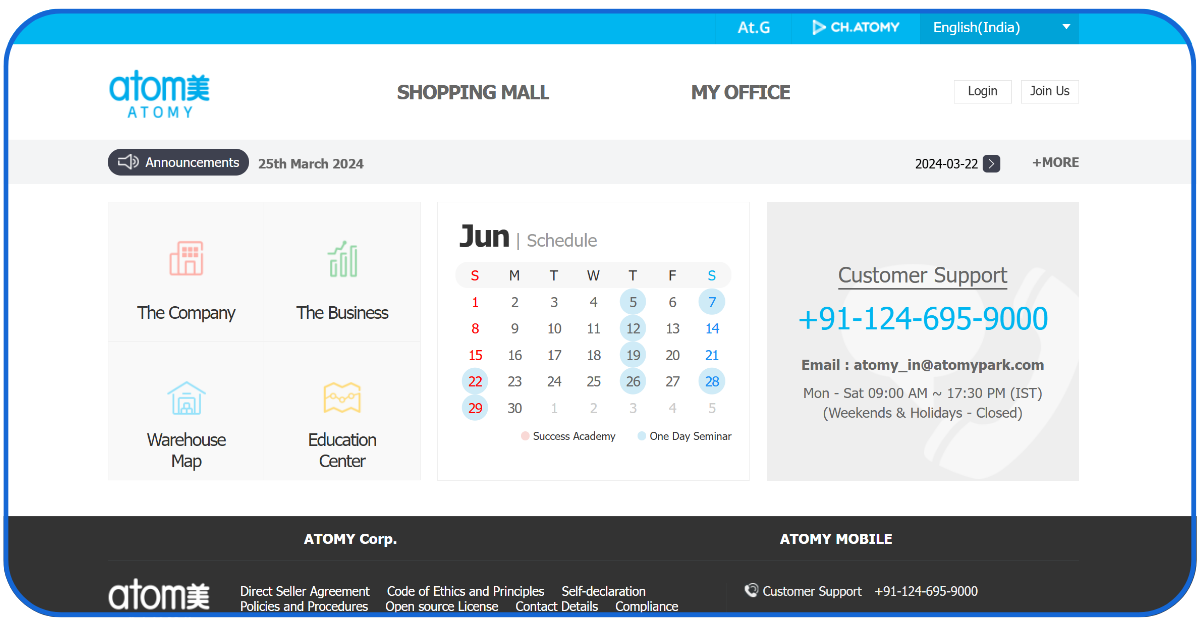
Task: Select June 22 on the calendar
Action: pyautogui.click(x=475, y=381)
